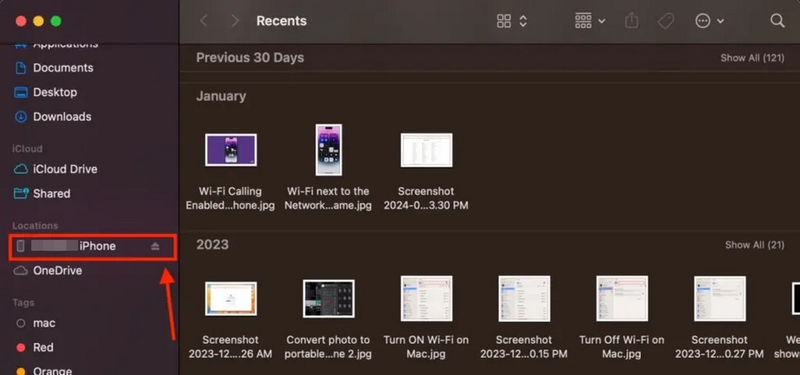Click the Finder search magnifier icon

777,21
